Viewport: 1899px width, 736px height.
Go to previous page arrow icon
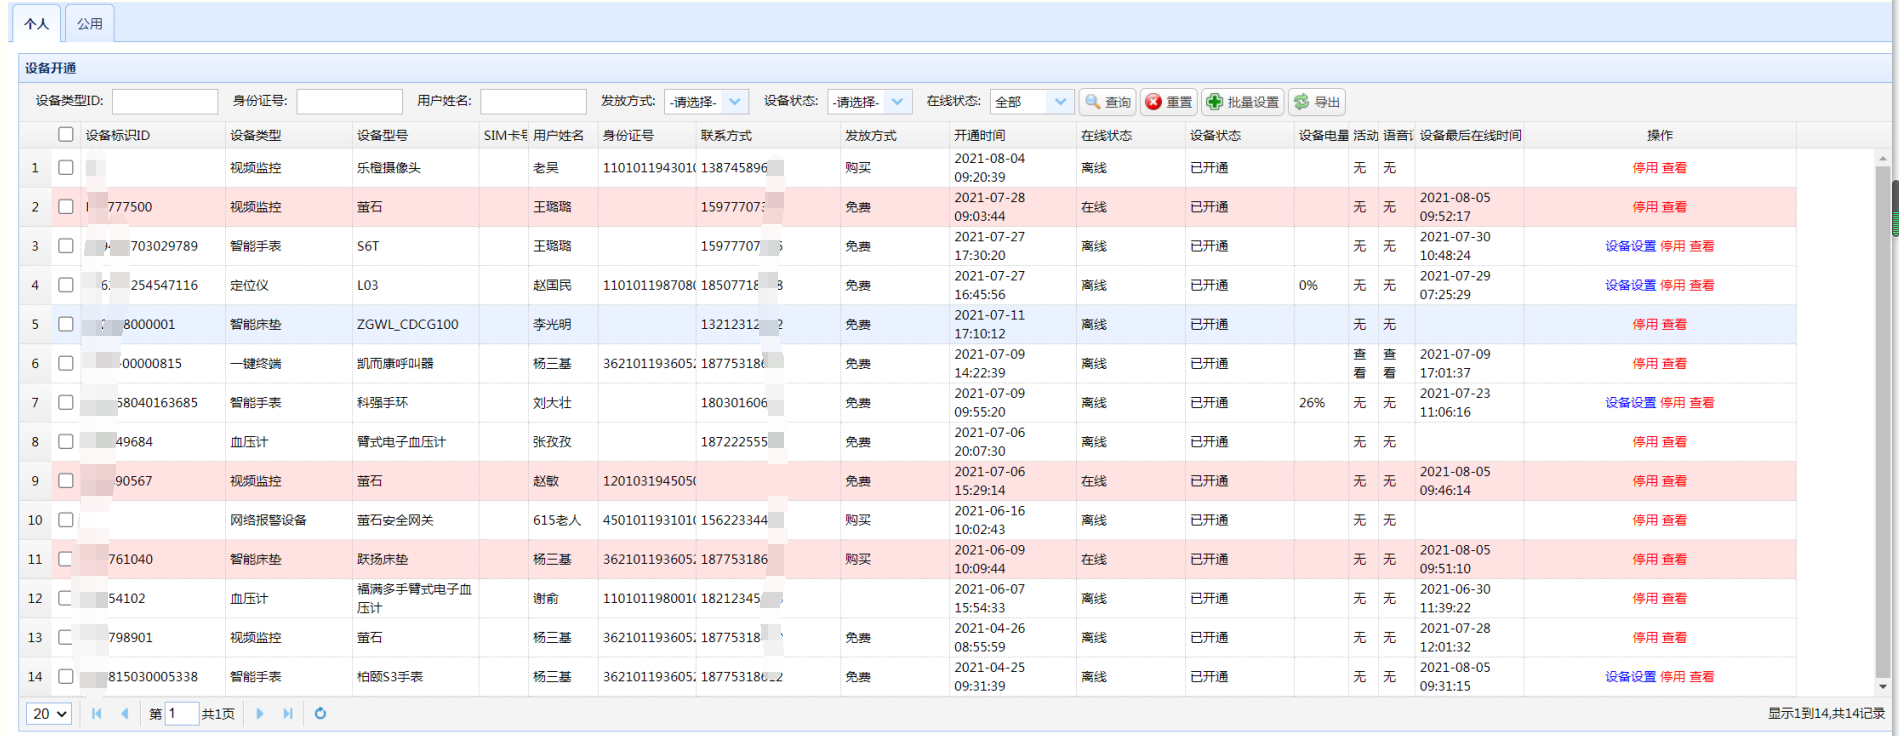(x=125, y=714)
